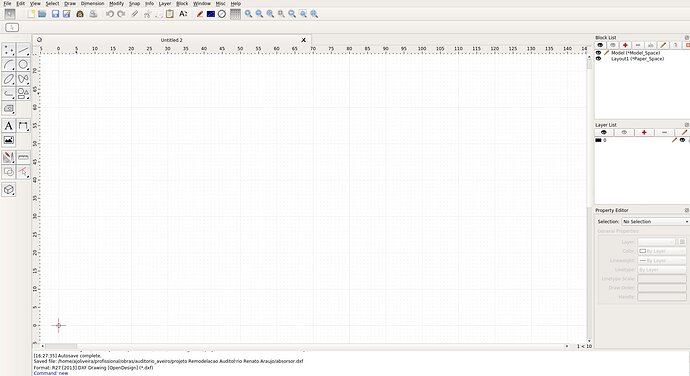Open the Selection tools palette
Screen dimensions: 690x376
coord(23,172)
